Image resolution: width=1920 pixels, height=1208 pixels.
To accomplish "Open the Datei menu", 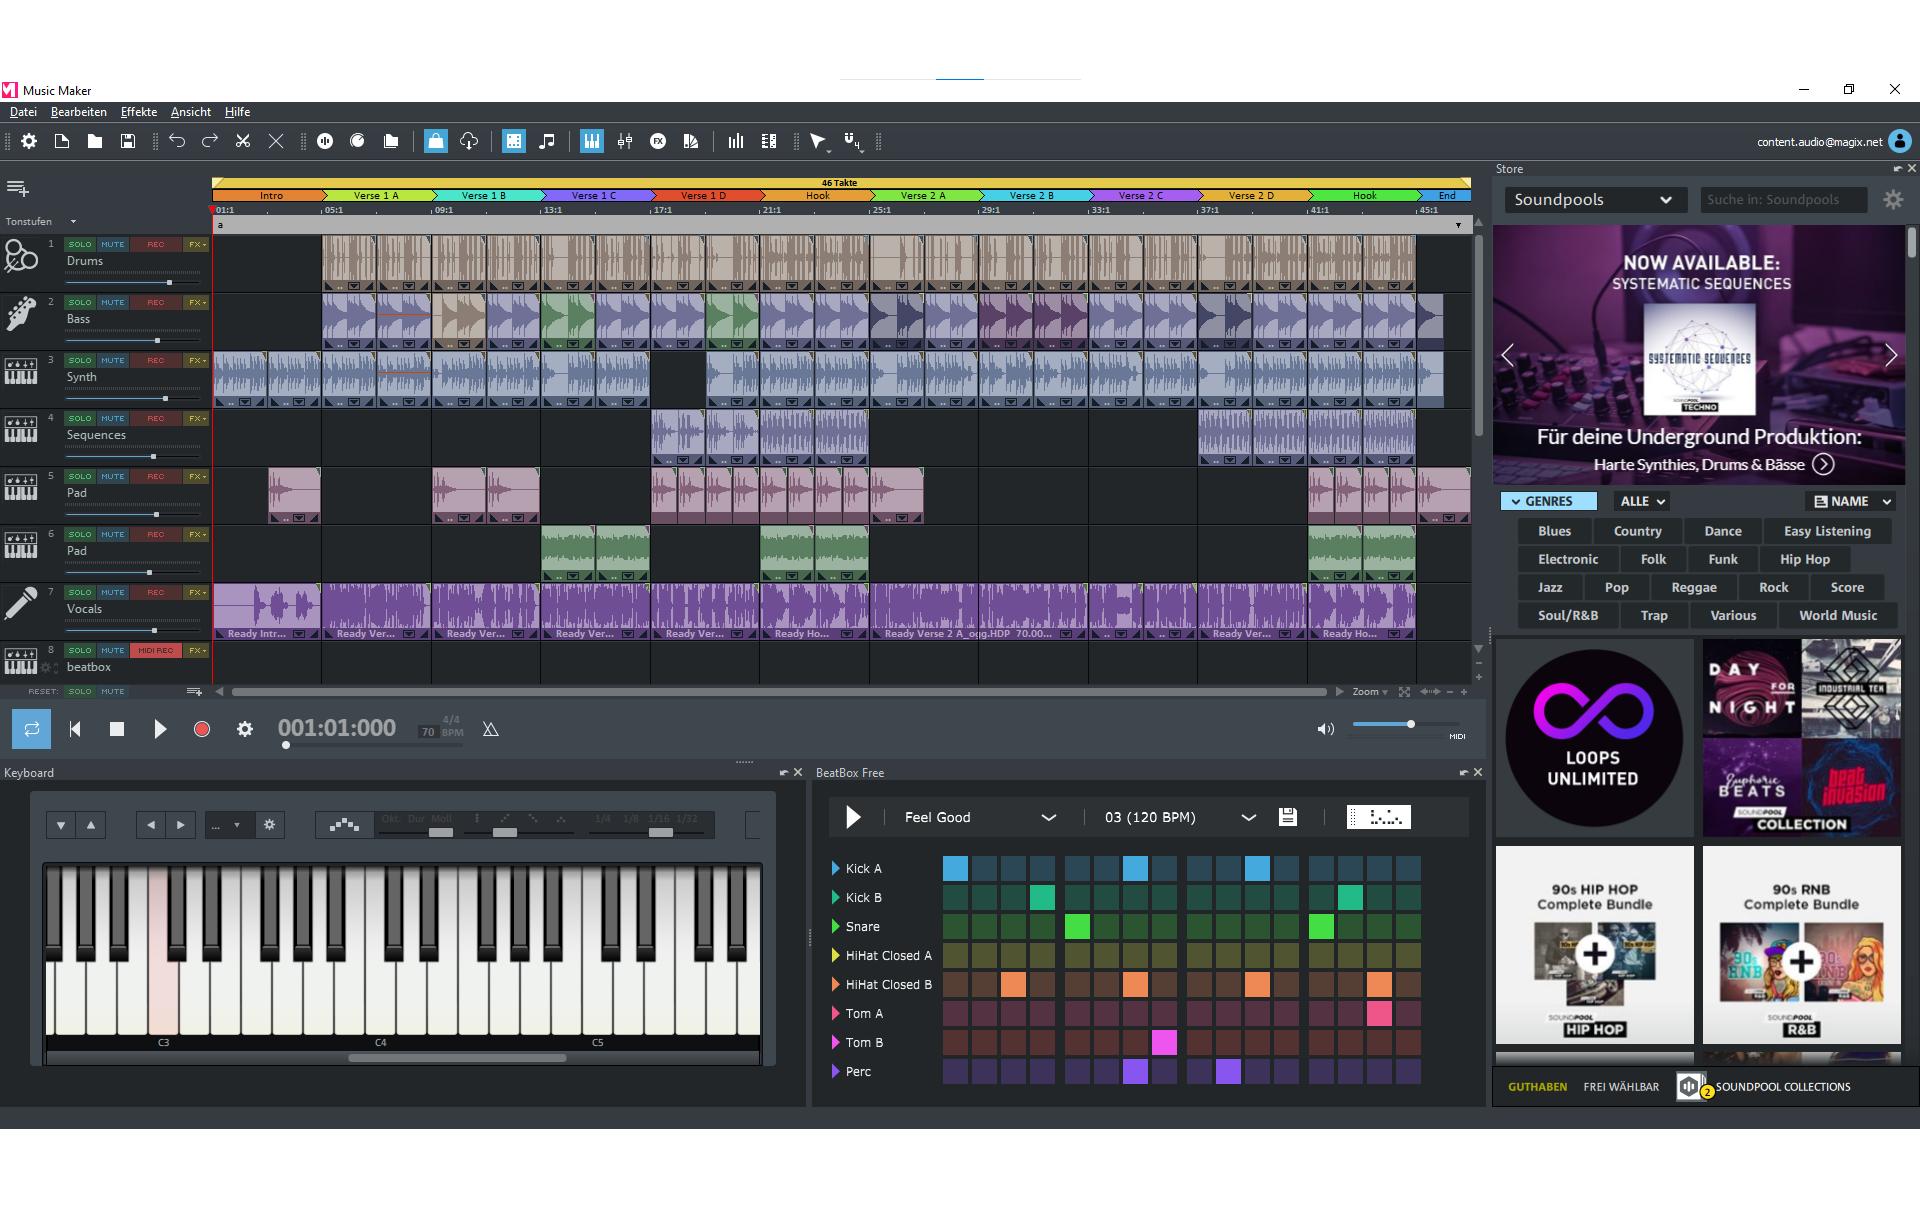I will 23,112.
